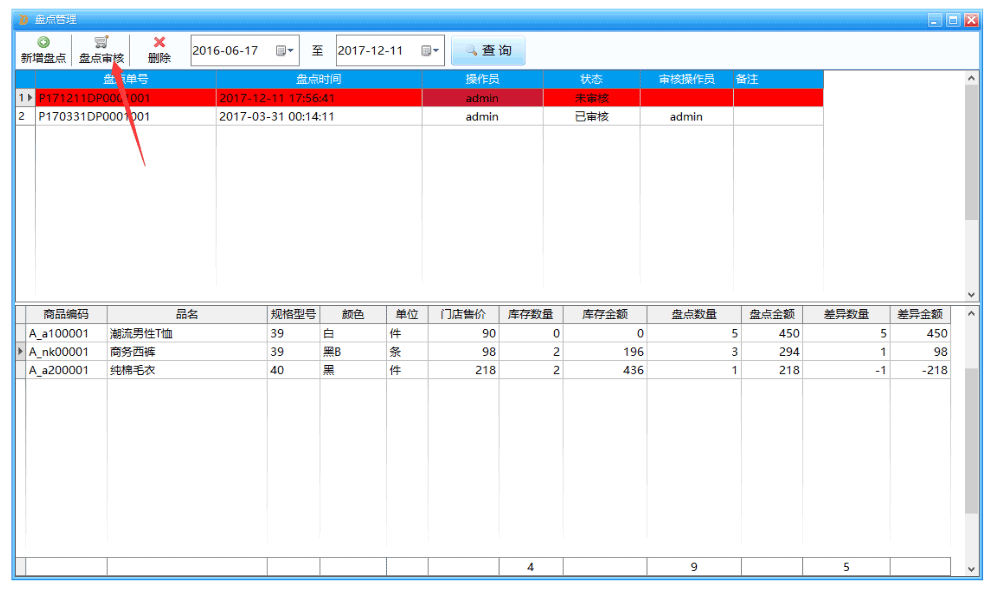Click the 颜色 column header
The height and width of the screenshot is (600, 1000).
(353, 314)
